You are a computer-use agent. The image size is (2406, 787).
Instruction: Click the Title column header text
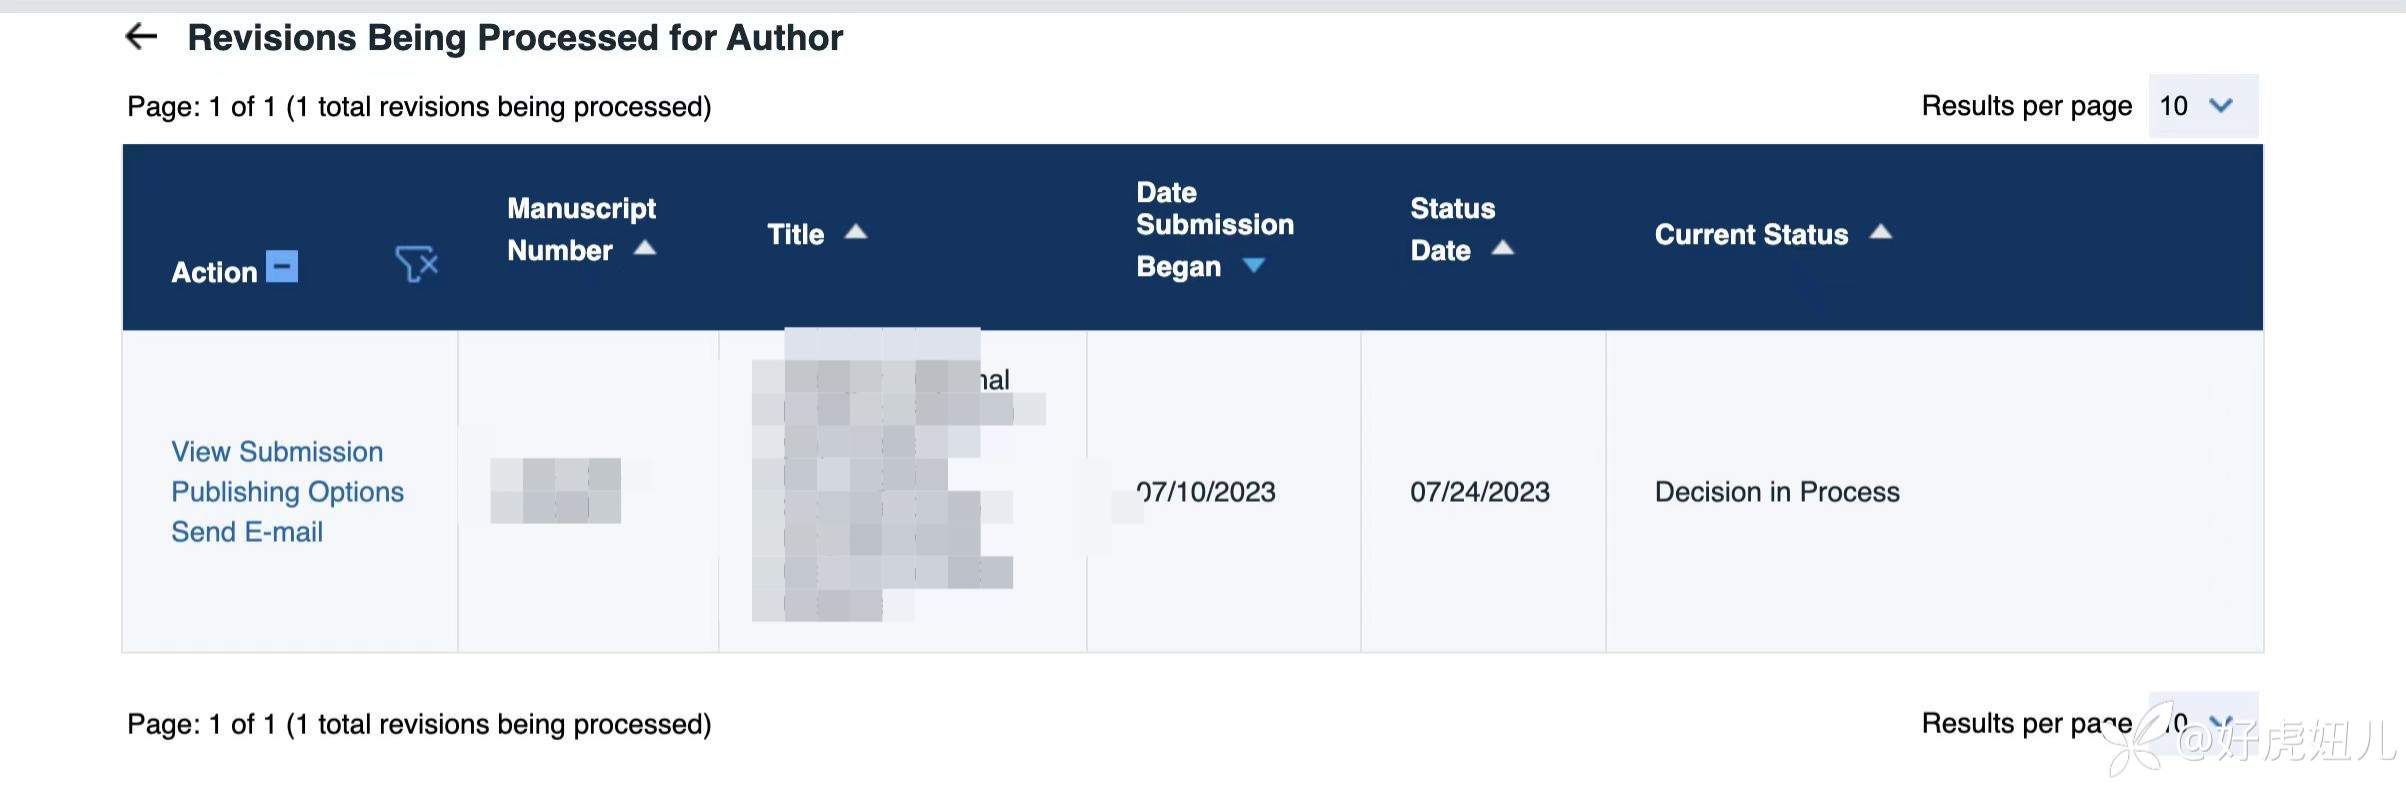(x=795, y=235)
